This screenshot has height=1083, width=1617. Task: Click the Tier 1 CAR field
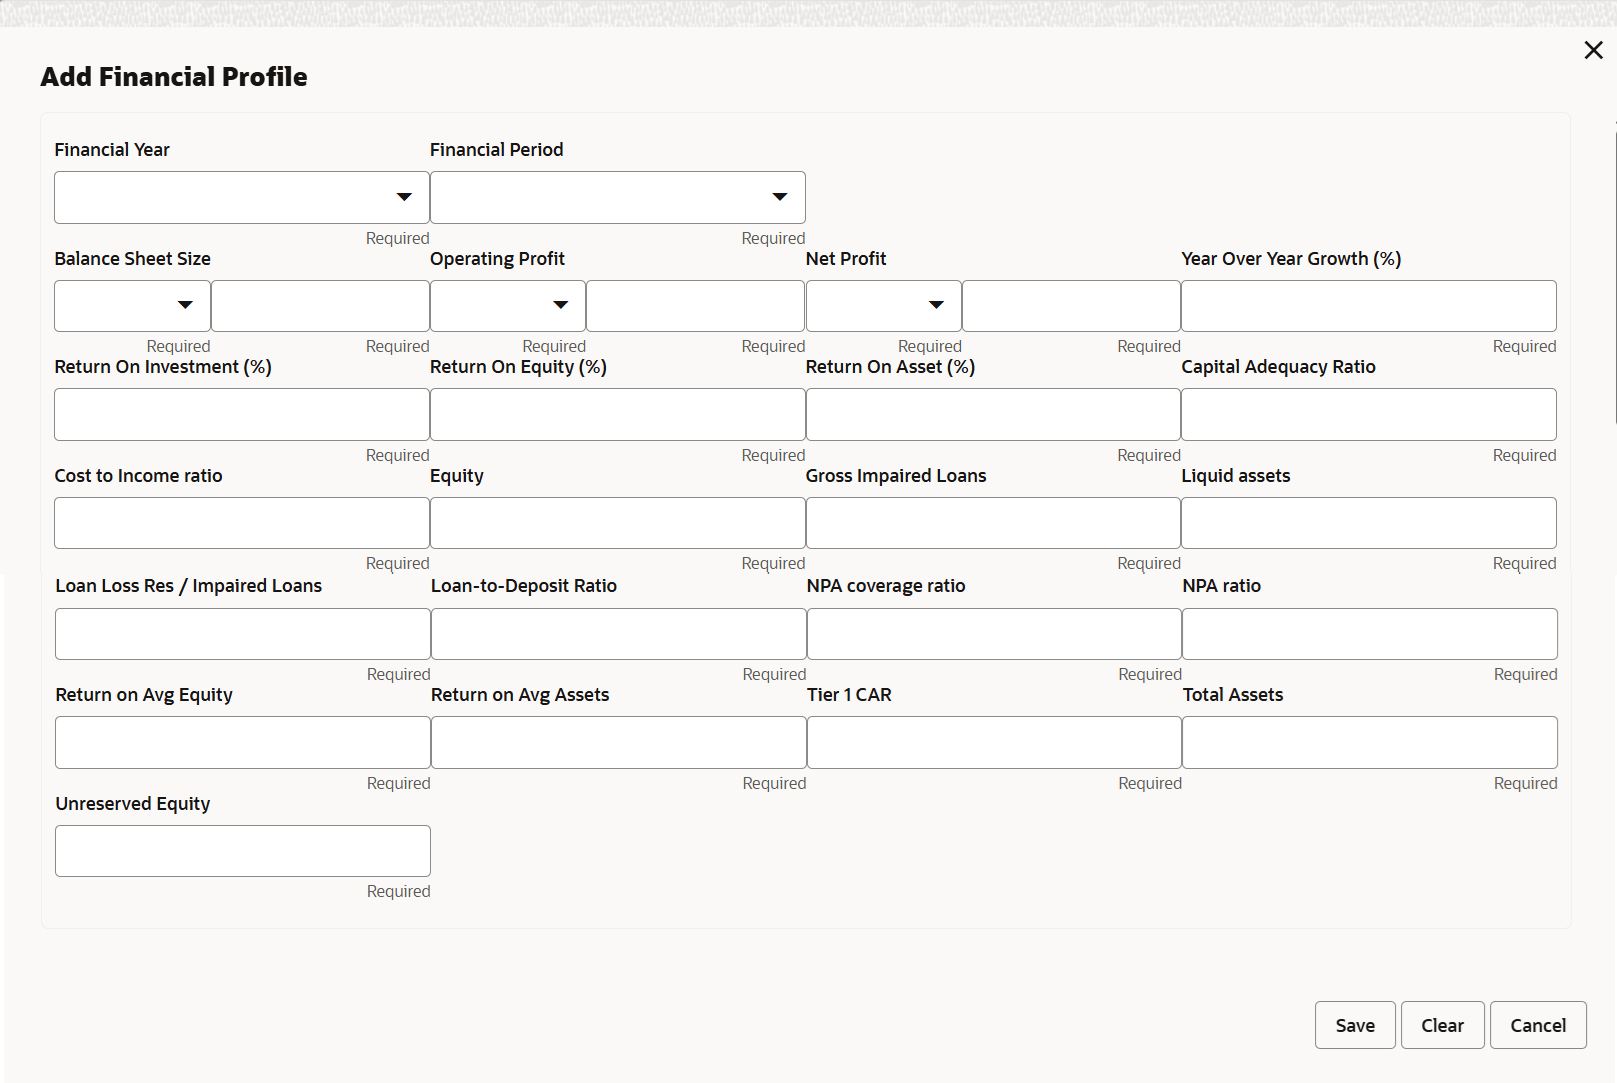point(994,742)
